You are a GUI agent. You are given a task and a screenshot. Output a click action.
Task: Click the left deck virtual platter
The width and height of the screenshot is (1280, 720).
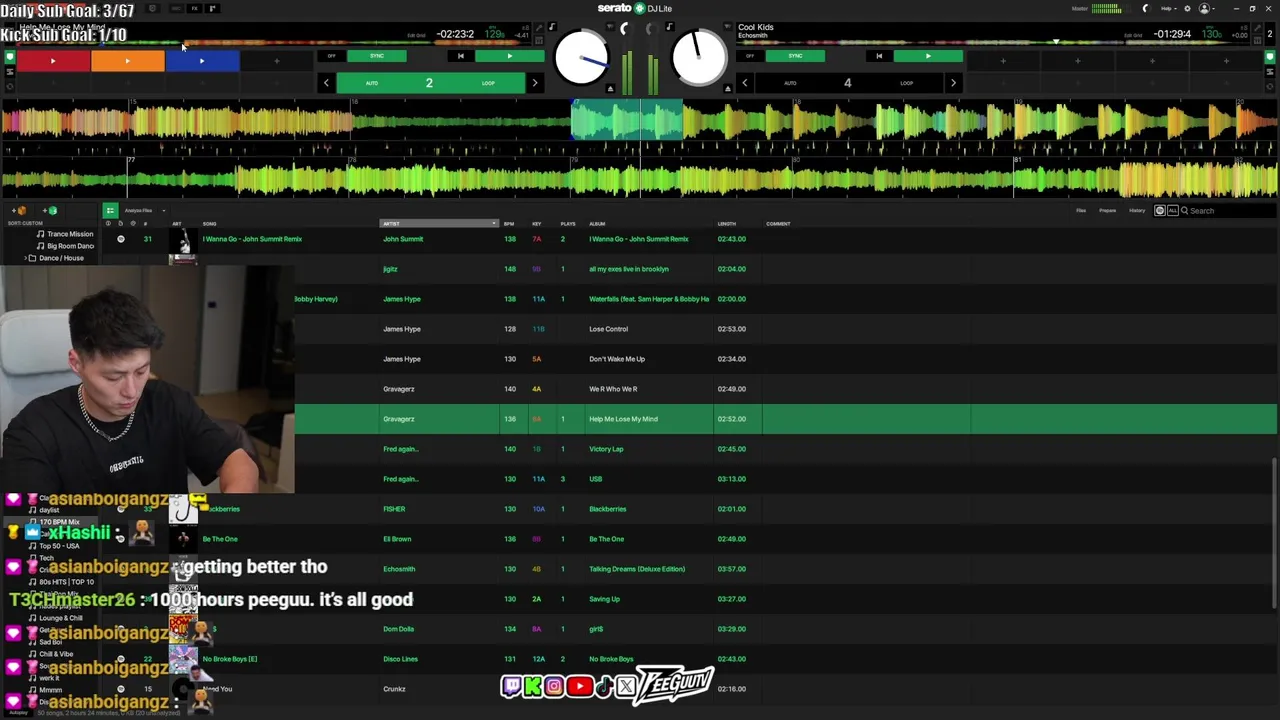point(581,59)
